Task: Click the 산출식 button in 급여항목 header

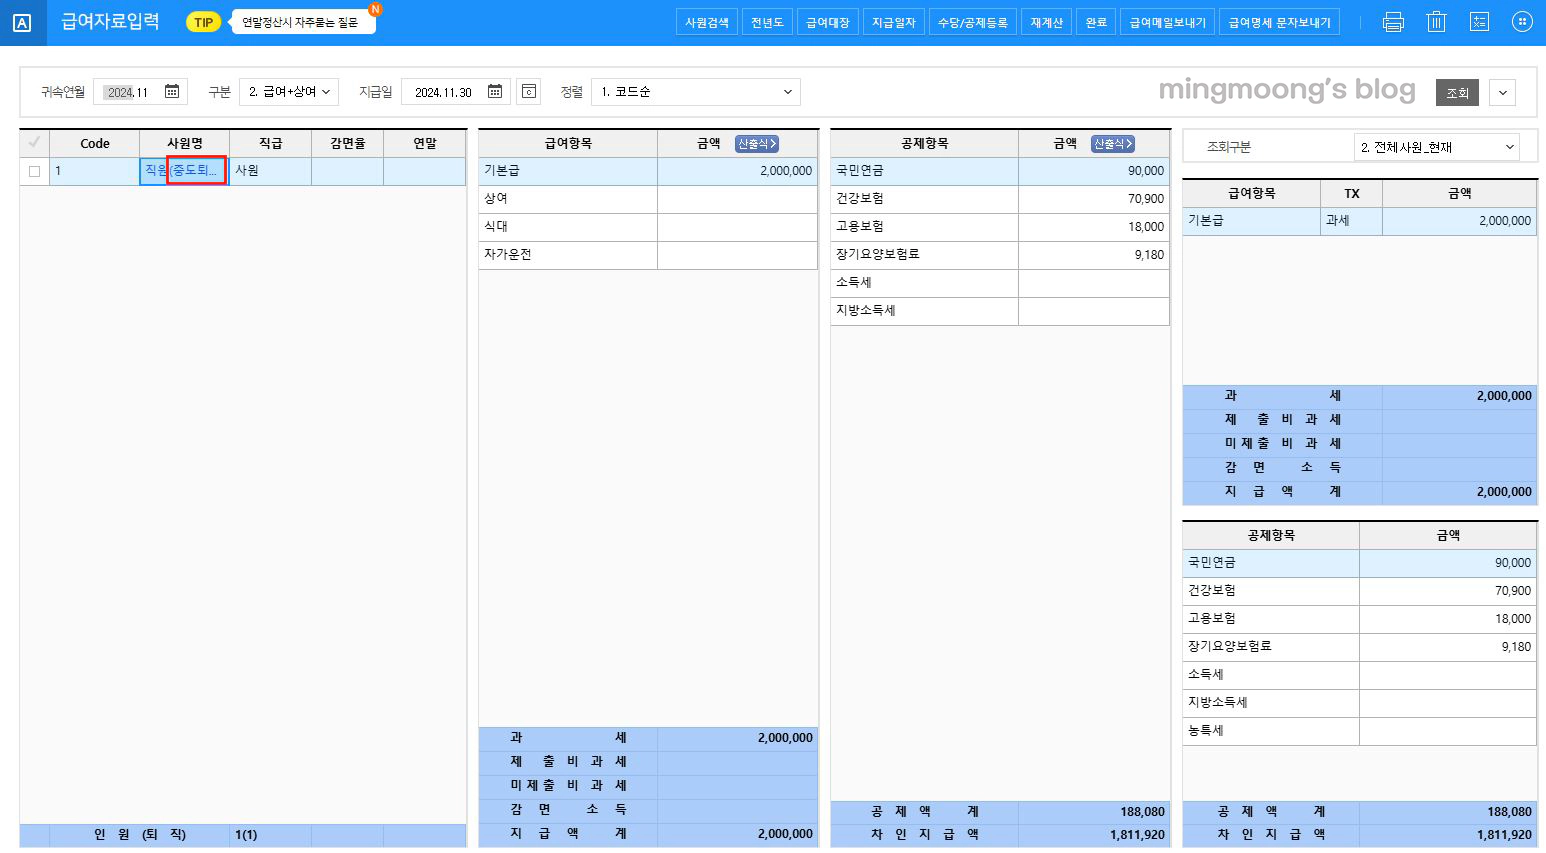Action: (x=757, y=144)
